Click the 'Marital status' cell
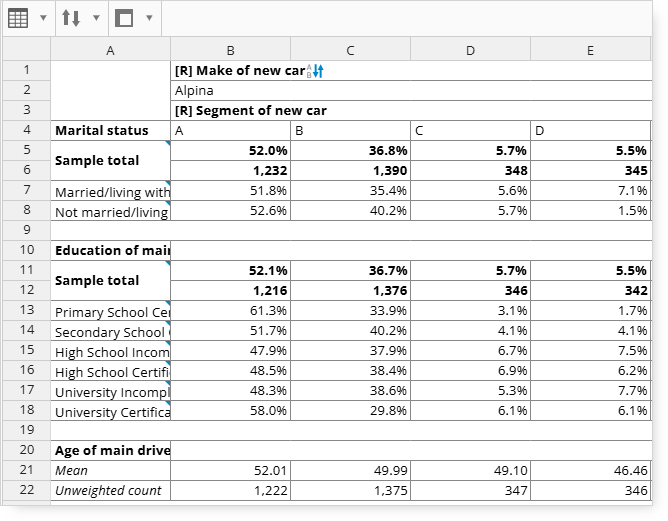The width and height of the screenshot is (668, 521). pos(110,130)
